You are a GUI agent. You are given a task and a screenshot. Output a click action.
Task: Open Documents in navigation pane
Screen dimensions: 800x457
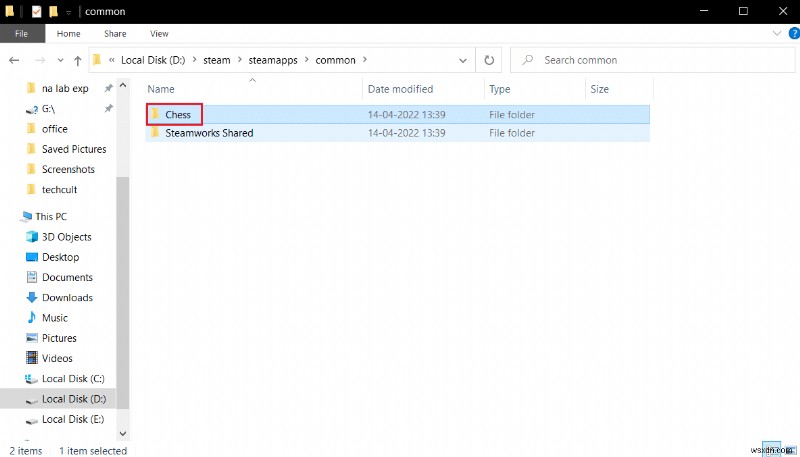67,277
